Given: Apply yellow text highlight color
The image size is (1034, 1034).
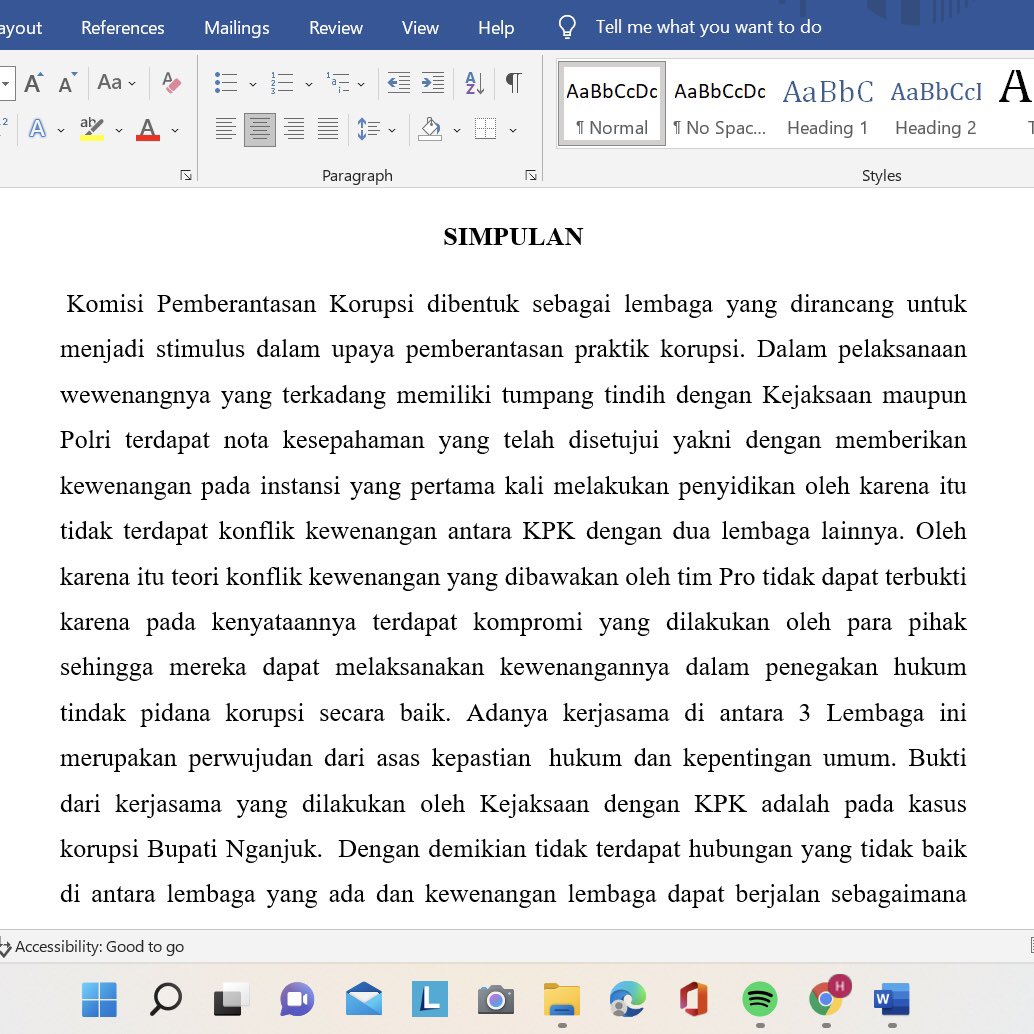Looking at the screenshot, I should (92, 129).
